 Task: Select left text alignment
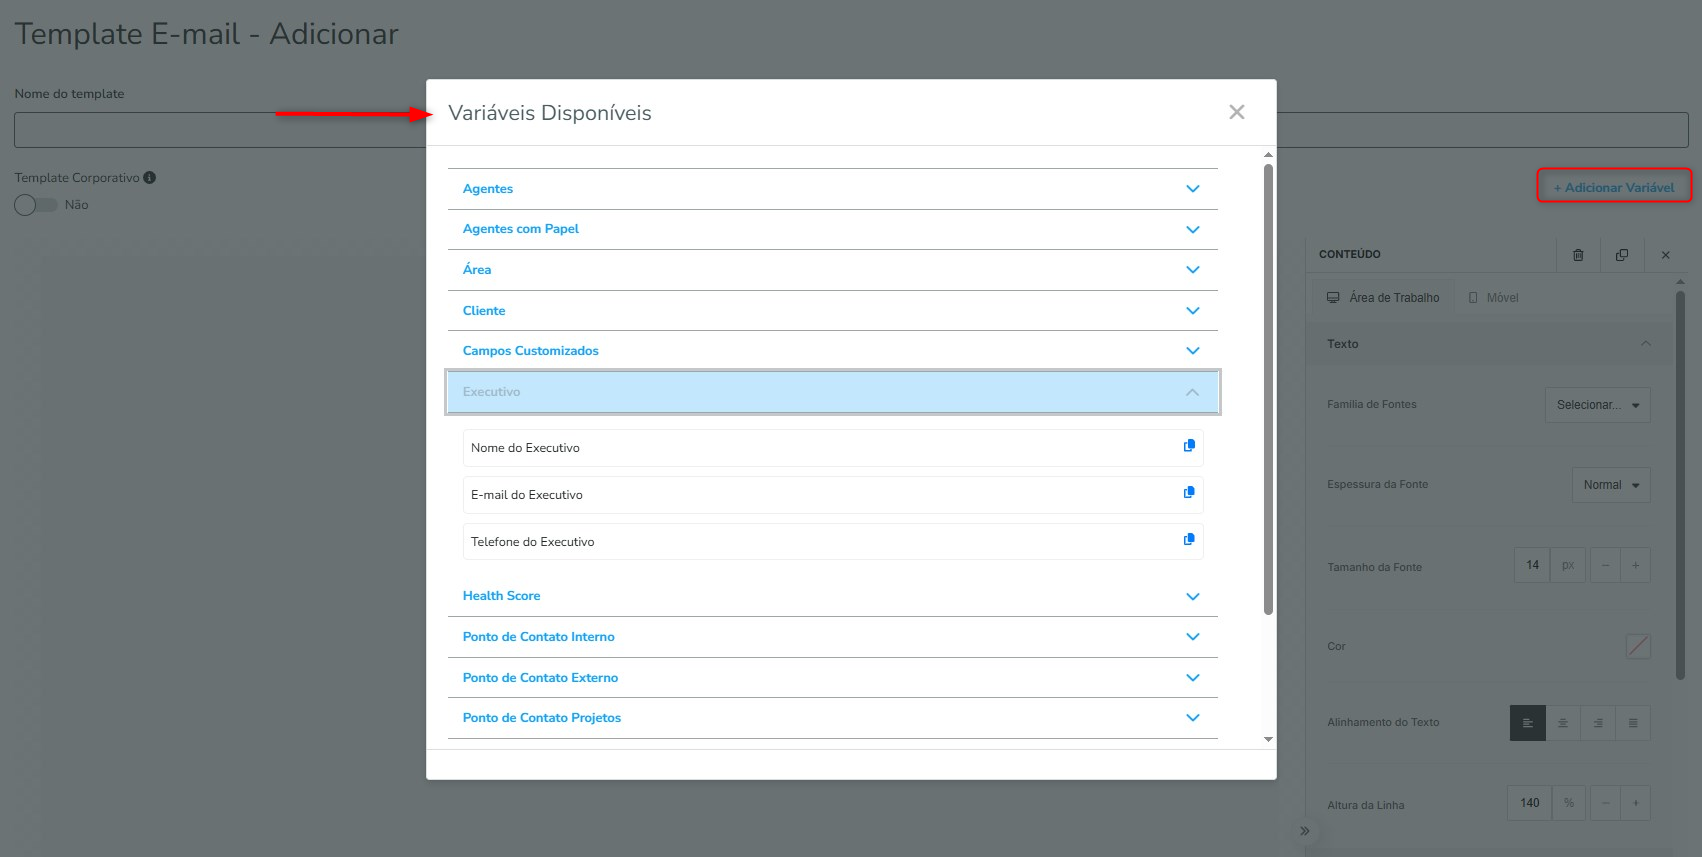pyautogui.click(x=1527, y=723)
